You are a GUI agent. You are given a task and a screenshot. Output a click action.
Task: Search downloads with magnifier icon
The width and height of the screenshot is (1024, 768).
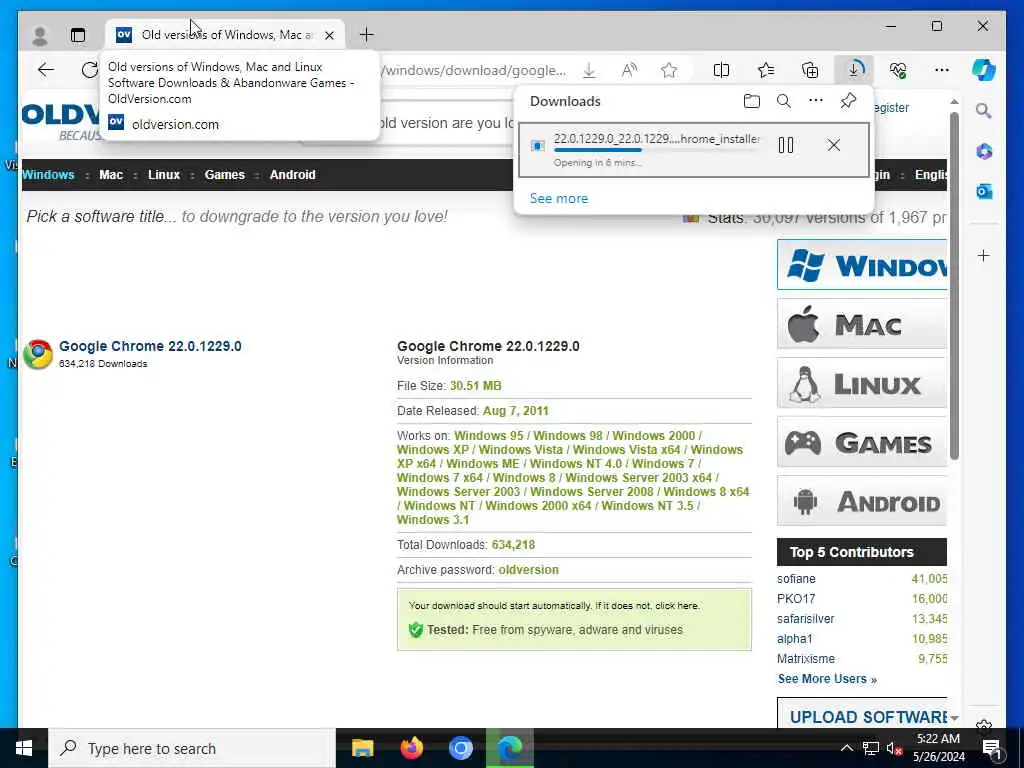[784, 101]
